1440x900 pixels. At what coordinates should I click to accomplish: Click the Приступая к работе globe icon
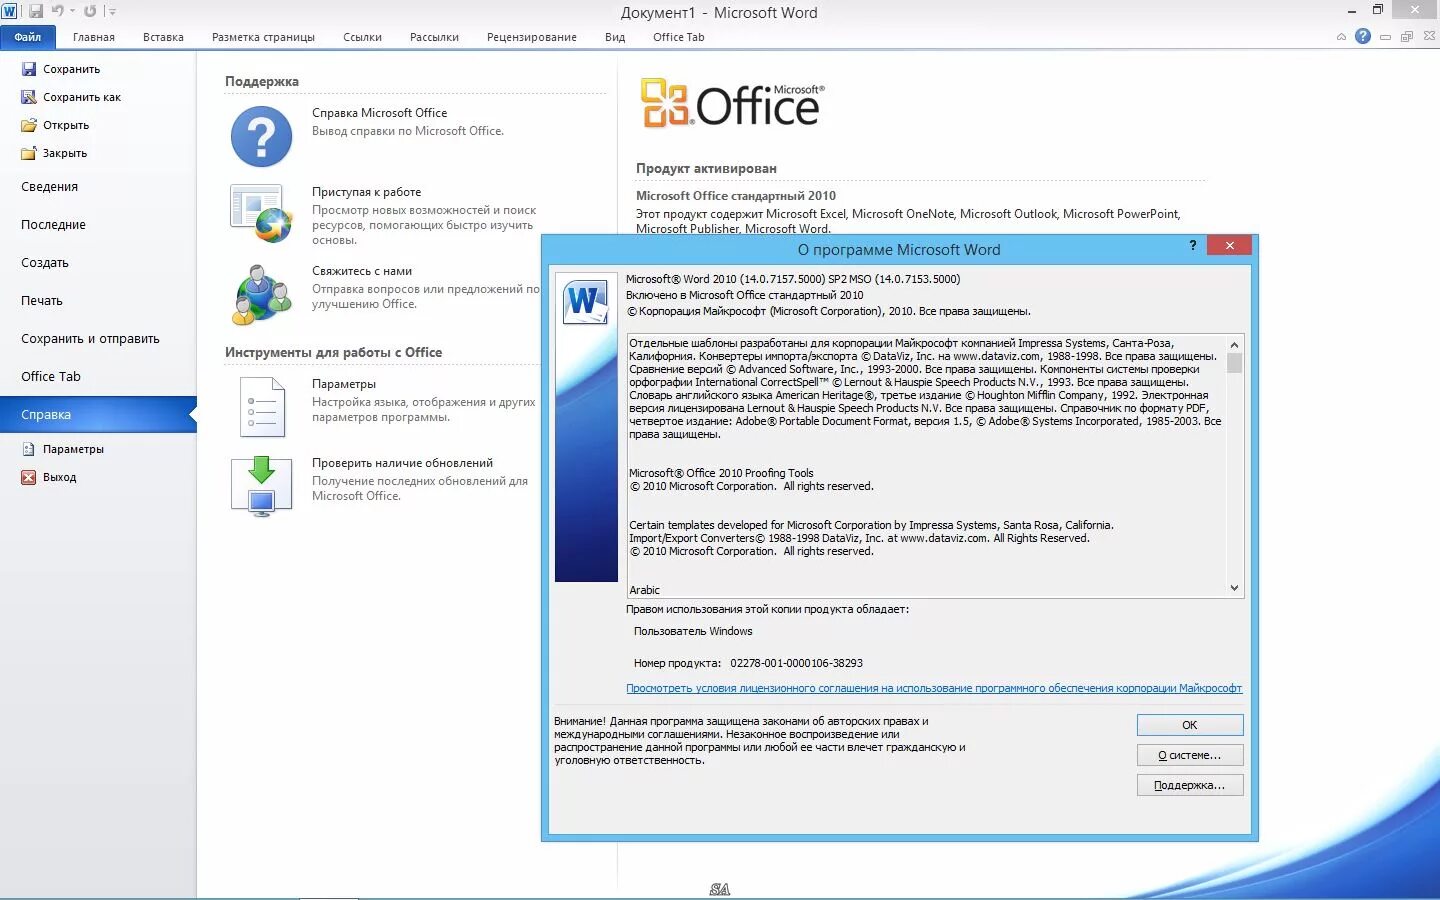262,214
